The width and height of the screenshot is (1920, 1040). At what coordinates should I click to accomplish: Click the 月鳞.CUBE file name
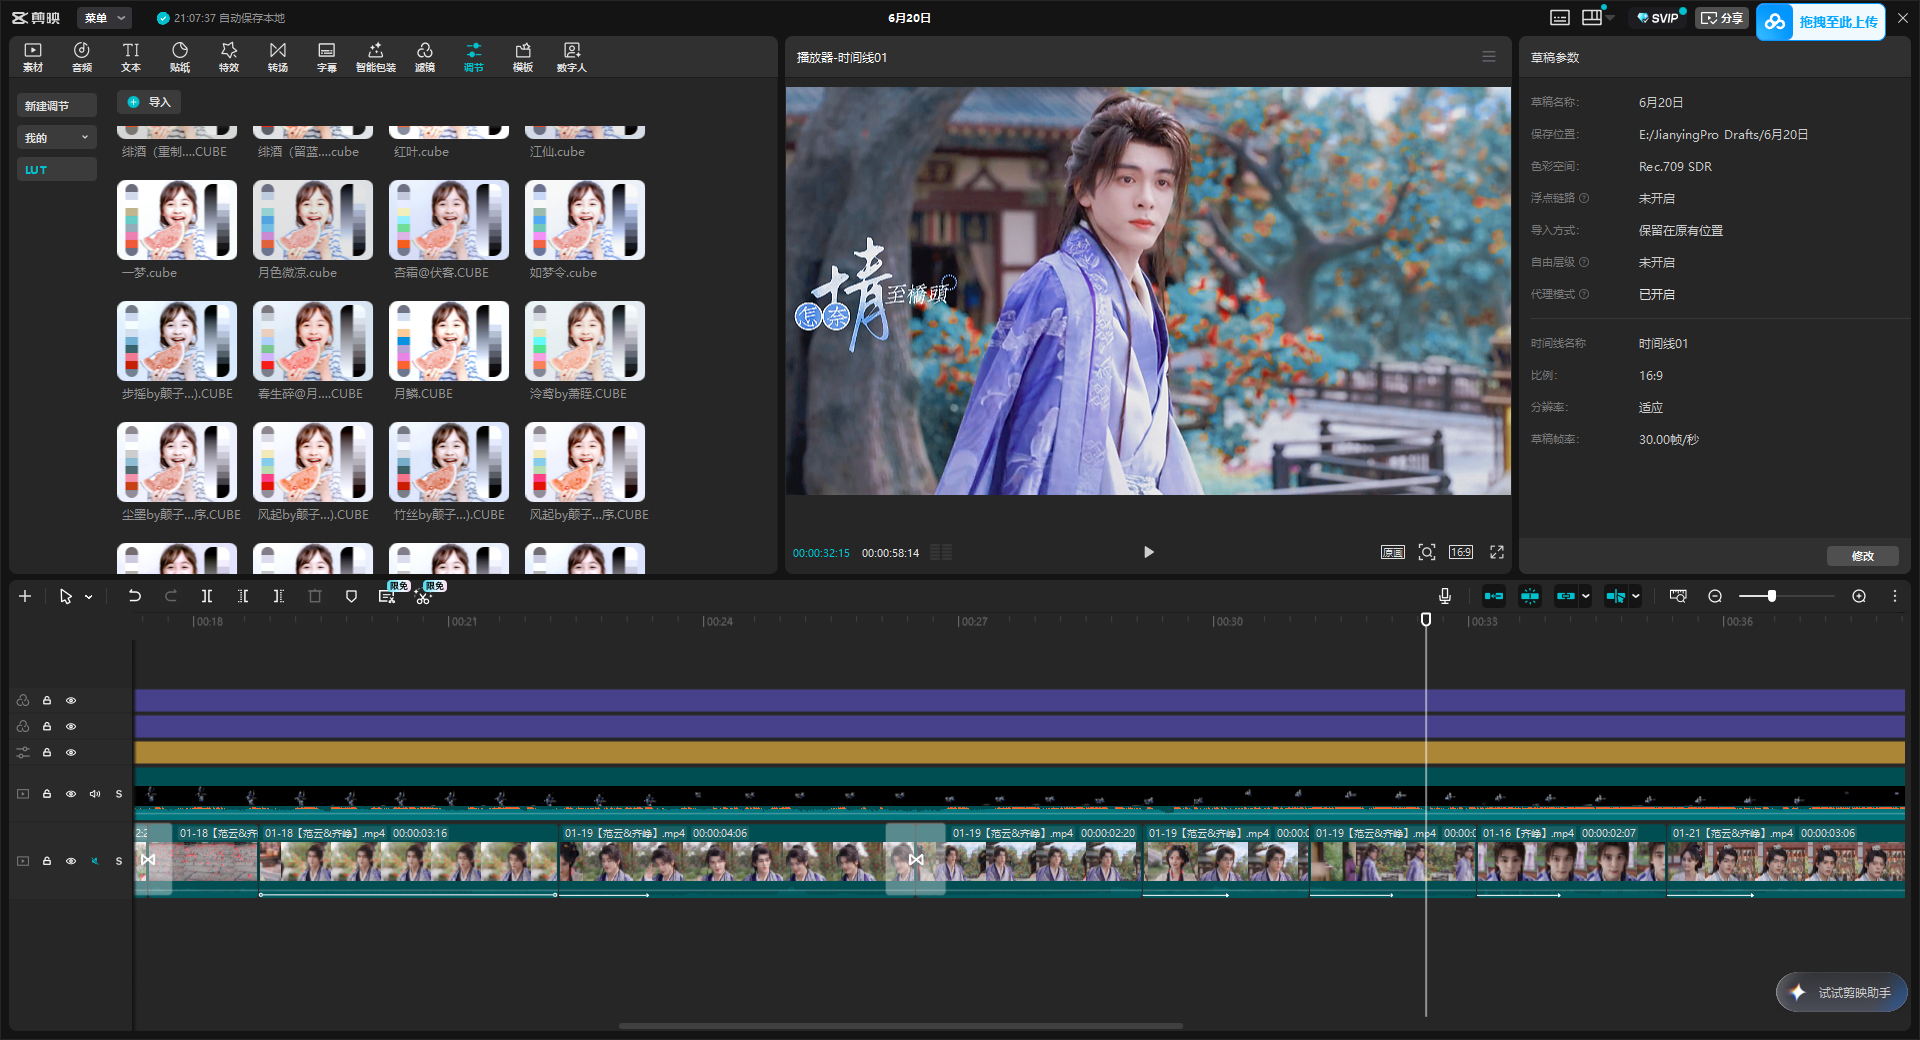(423, 394)
